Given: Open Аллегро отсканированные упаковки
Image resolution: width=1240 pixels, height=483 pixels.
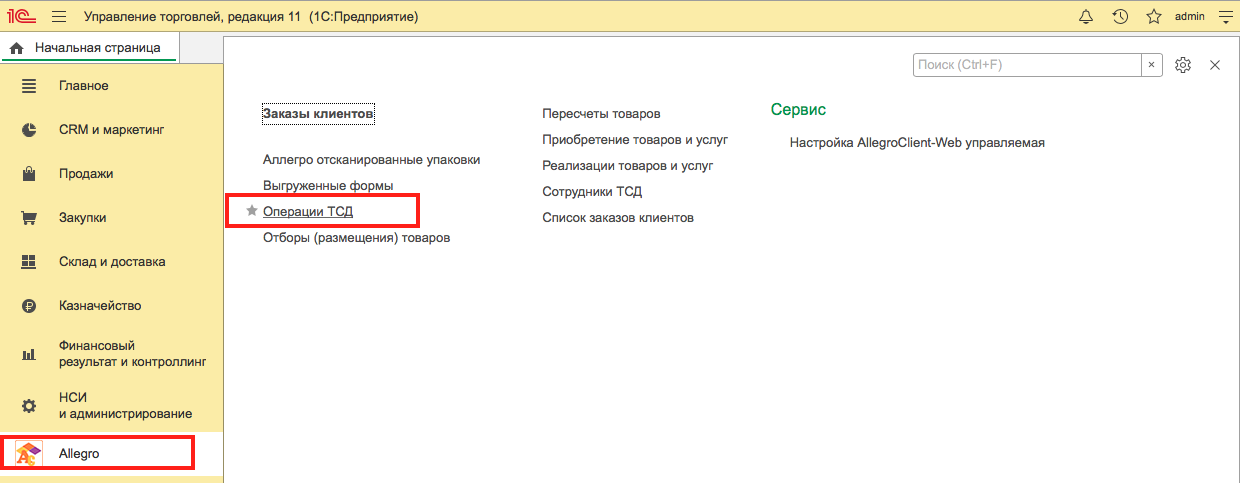Looking at the screenshot, I should pos(372,160).
